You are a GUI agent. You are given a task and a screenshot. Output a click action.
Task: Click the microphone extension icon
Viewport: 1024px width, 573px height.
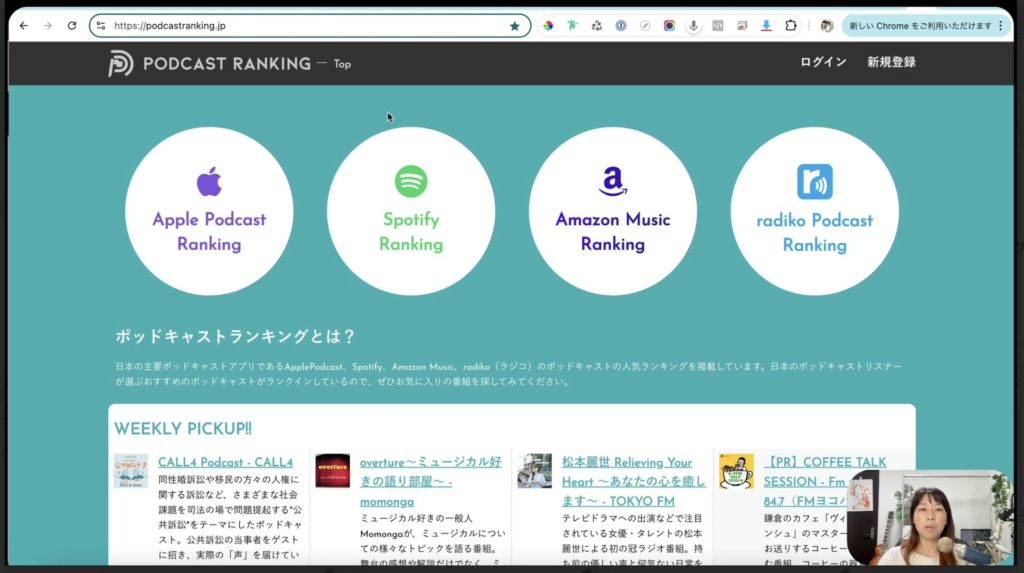pyautogui.click(x=693, y=26)
